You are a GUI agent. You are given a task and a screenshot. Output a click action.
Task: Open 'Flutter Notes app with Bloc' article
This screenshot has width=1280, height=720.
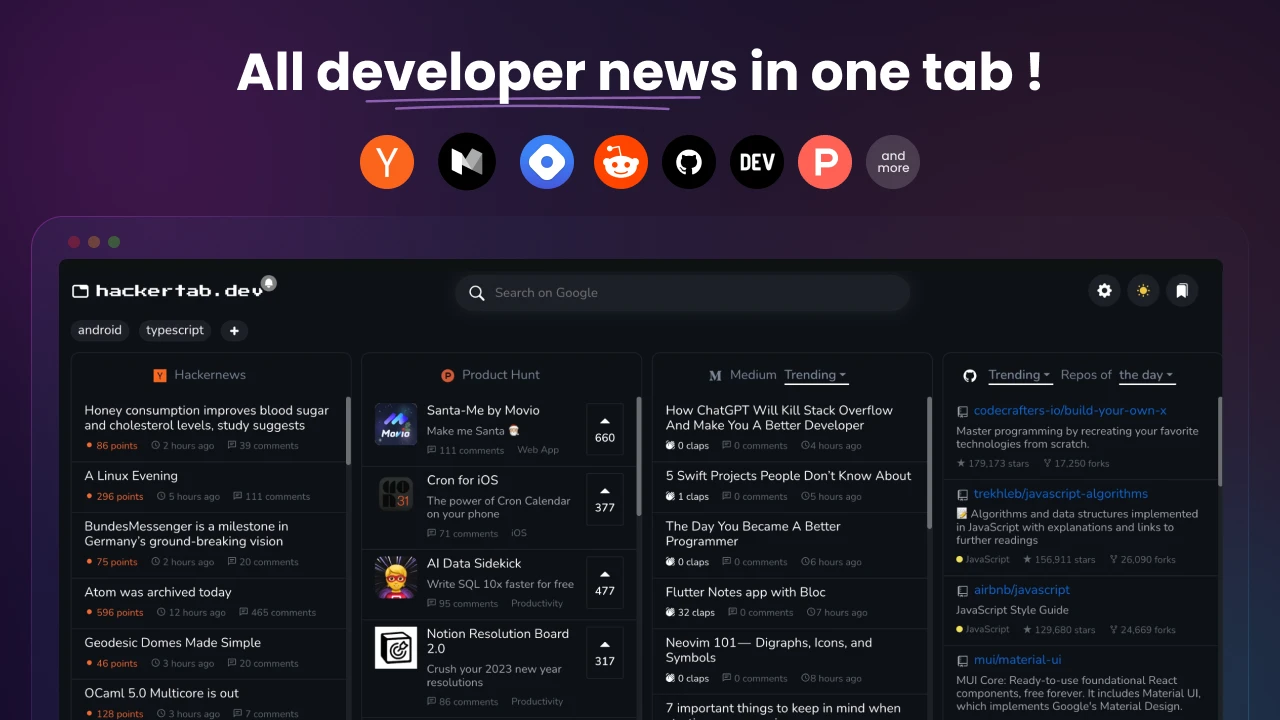pyautogui.click(x=746, y=592)
